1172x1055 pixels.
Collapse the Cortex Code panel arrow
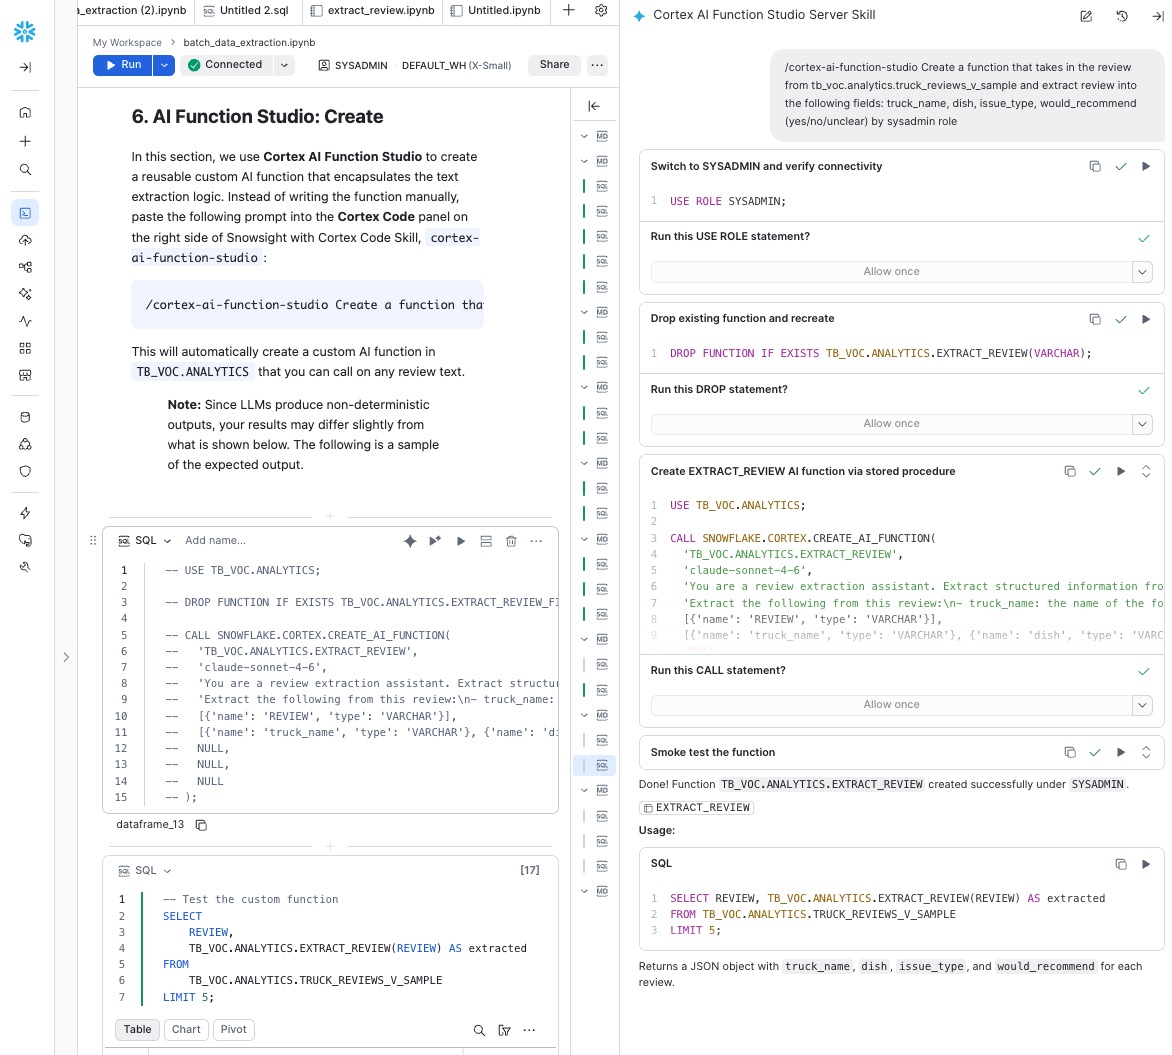(x=1157, y=16)
